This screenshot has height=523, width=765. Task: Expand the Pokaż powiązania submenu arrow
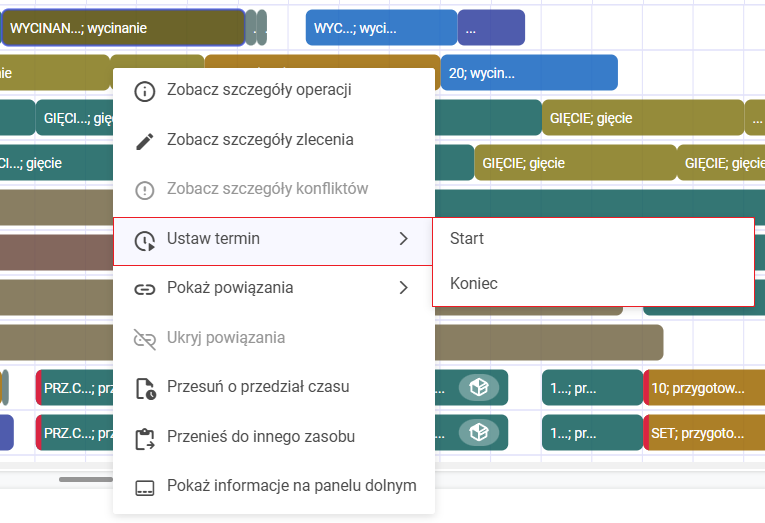[x=404, y=288]
